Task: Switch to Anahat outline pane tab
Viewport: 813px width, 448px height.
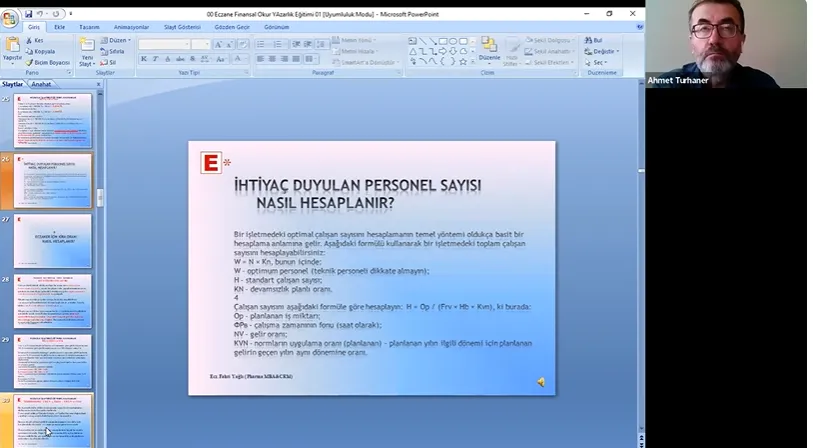Action: click(41, 84)
